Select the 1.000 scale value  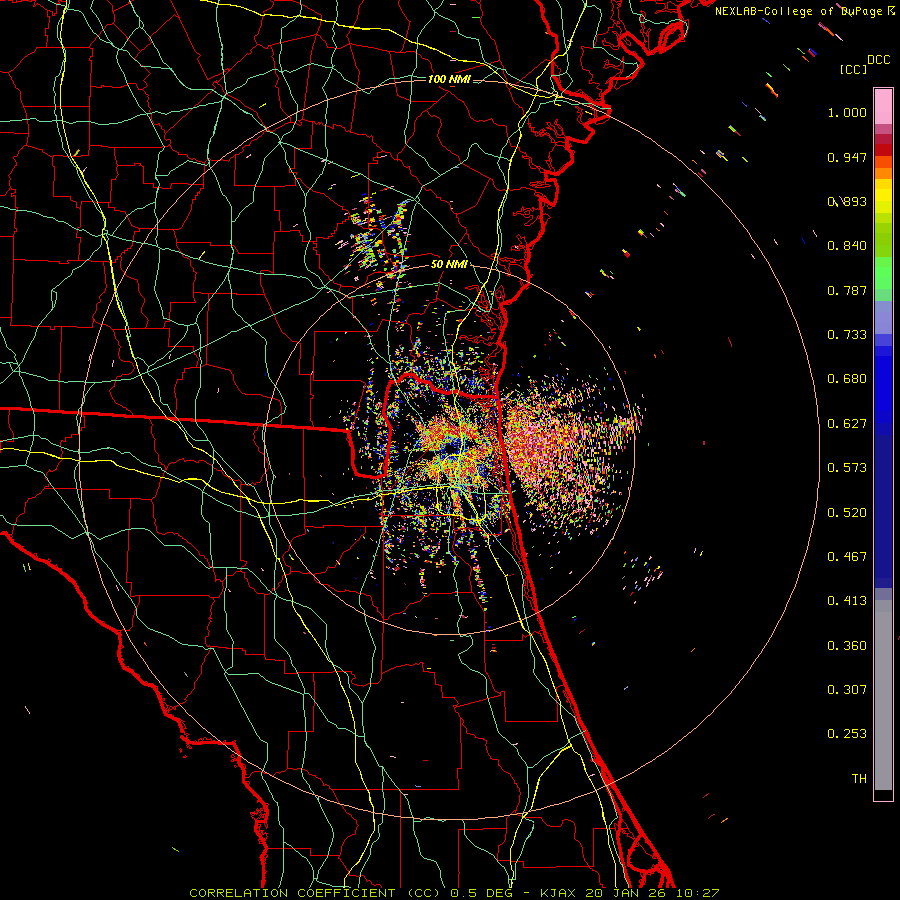[x=847, y=112]
